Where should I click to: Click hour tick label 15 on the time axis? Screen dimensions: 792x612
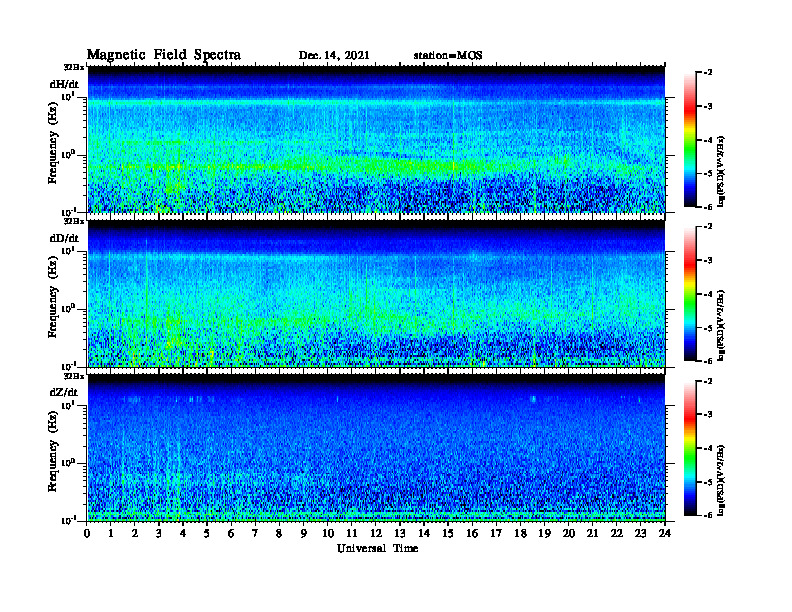[x=448, y=534]
